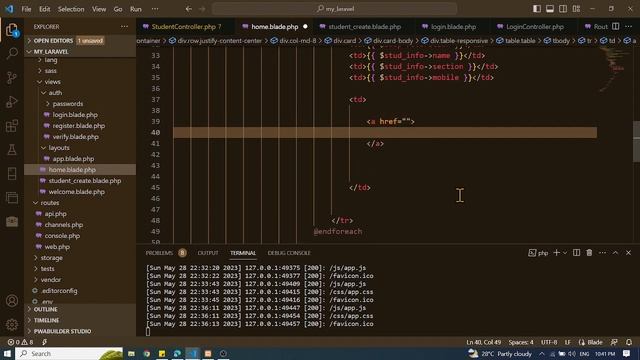Image resolution: width=640 pixels, height=360 pixels.
Task: Click Explorer panel more actions ellipsis
Action: point(124,27)
